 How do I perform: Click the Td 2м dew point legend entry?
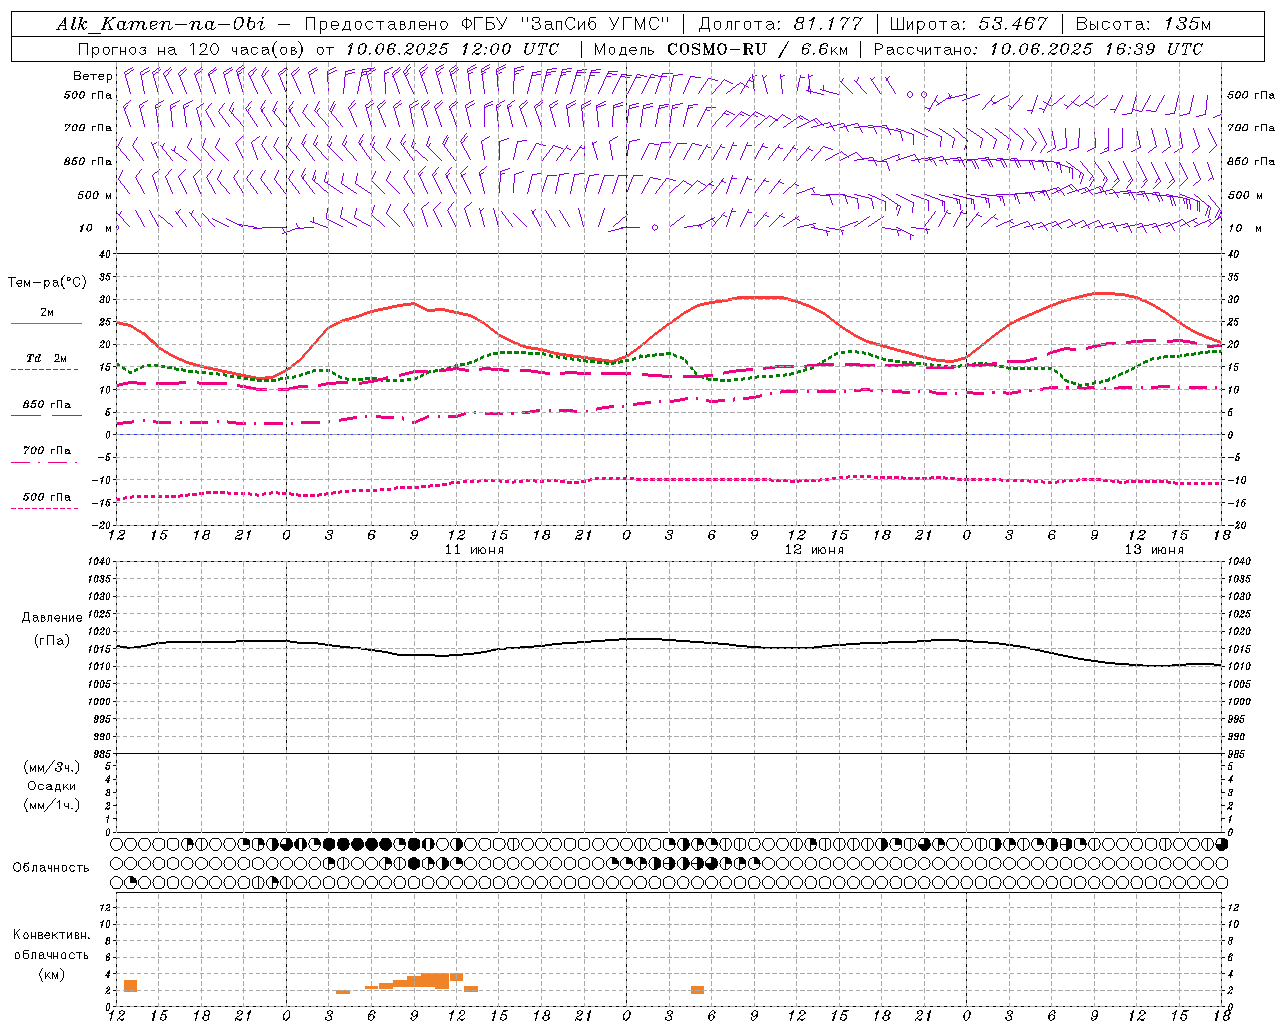(x=46, y=358)
